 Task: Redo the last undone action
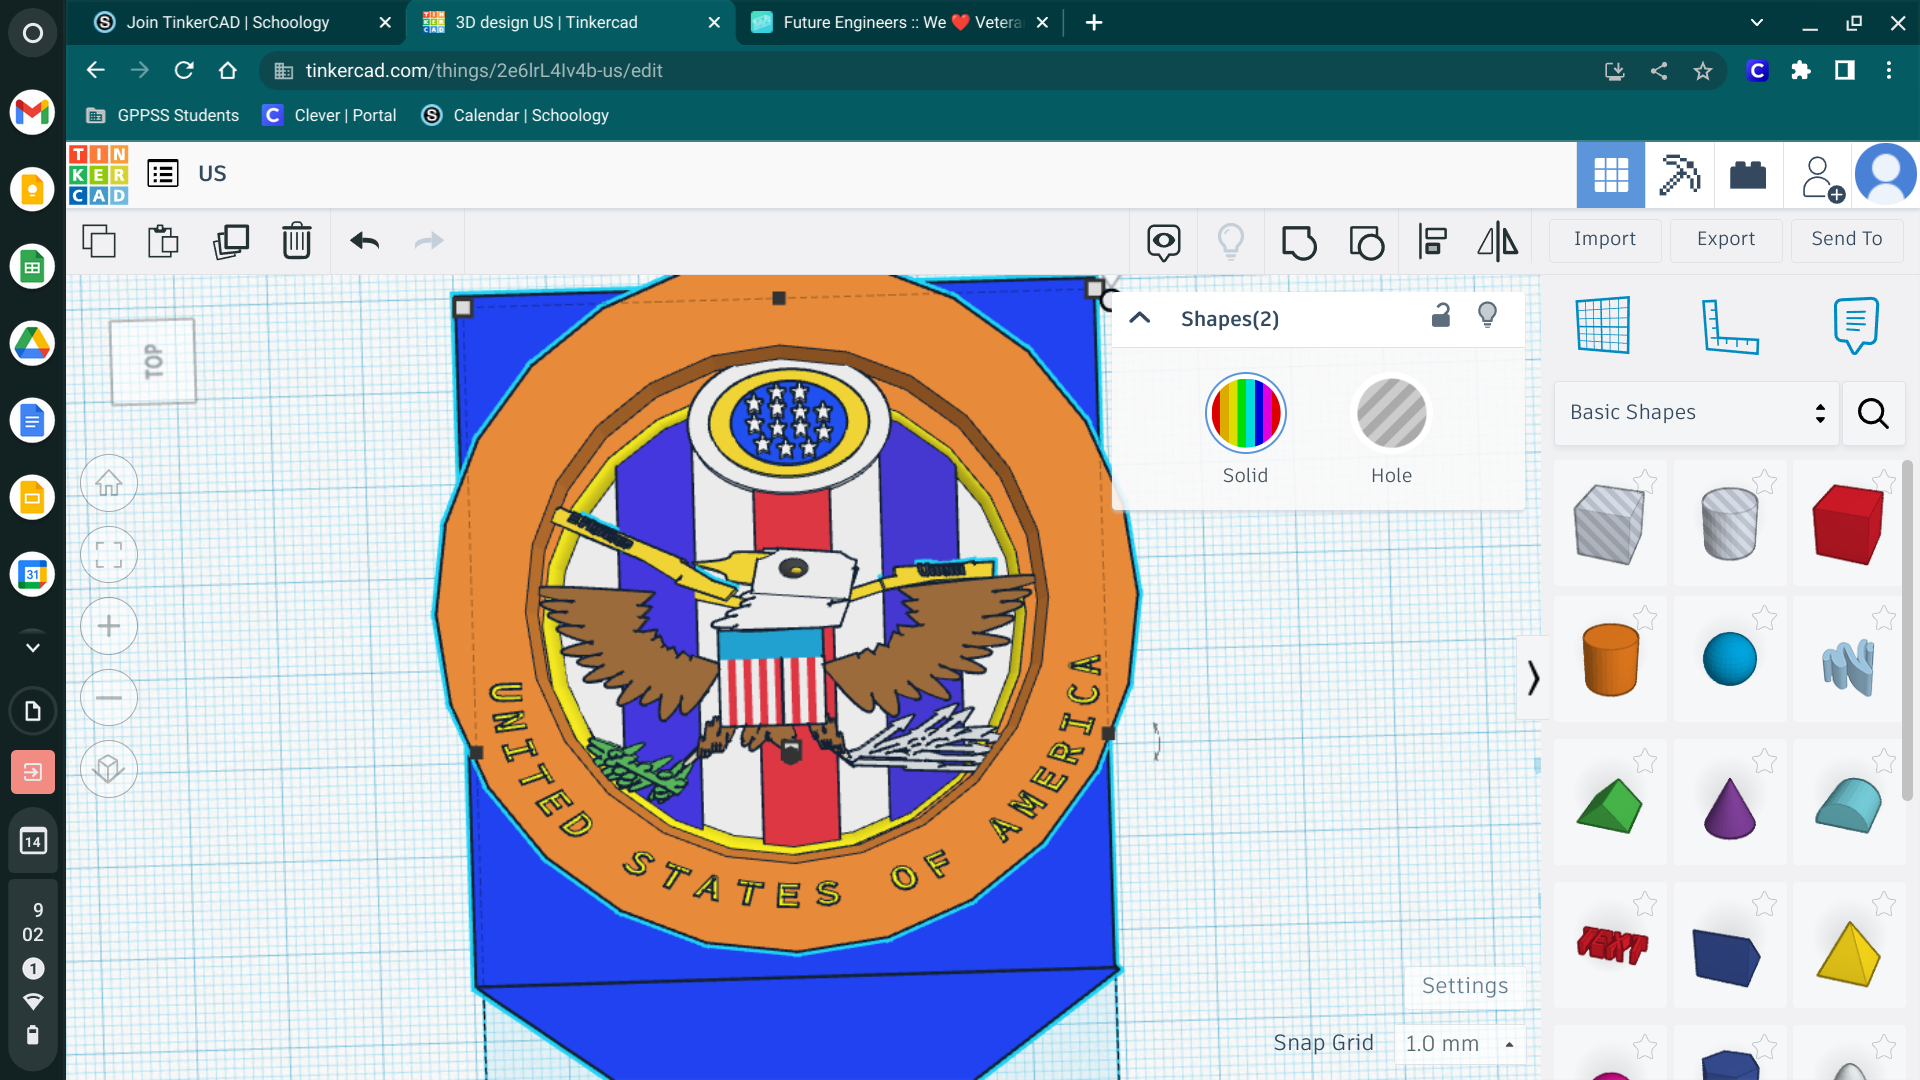click(x=429, y=241)
